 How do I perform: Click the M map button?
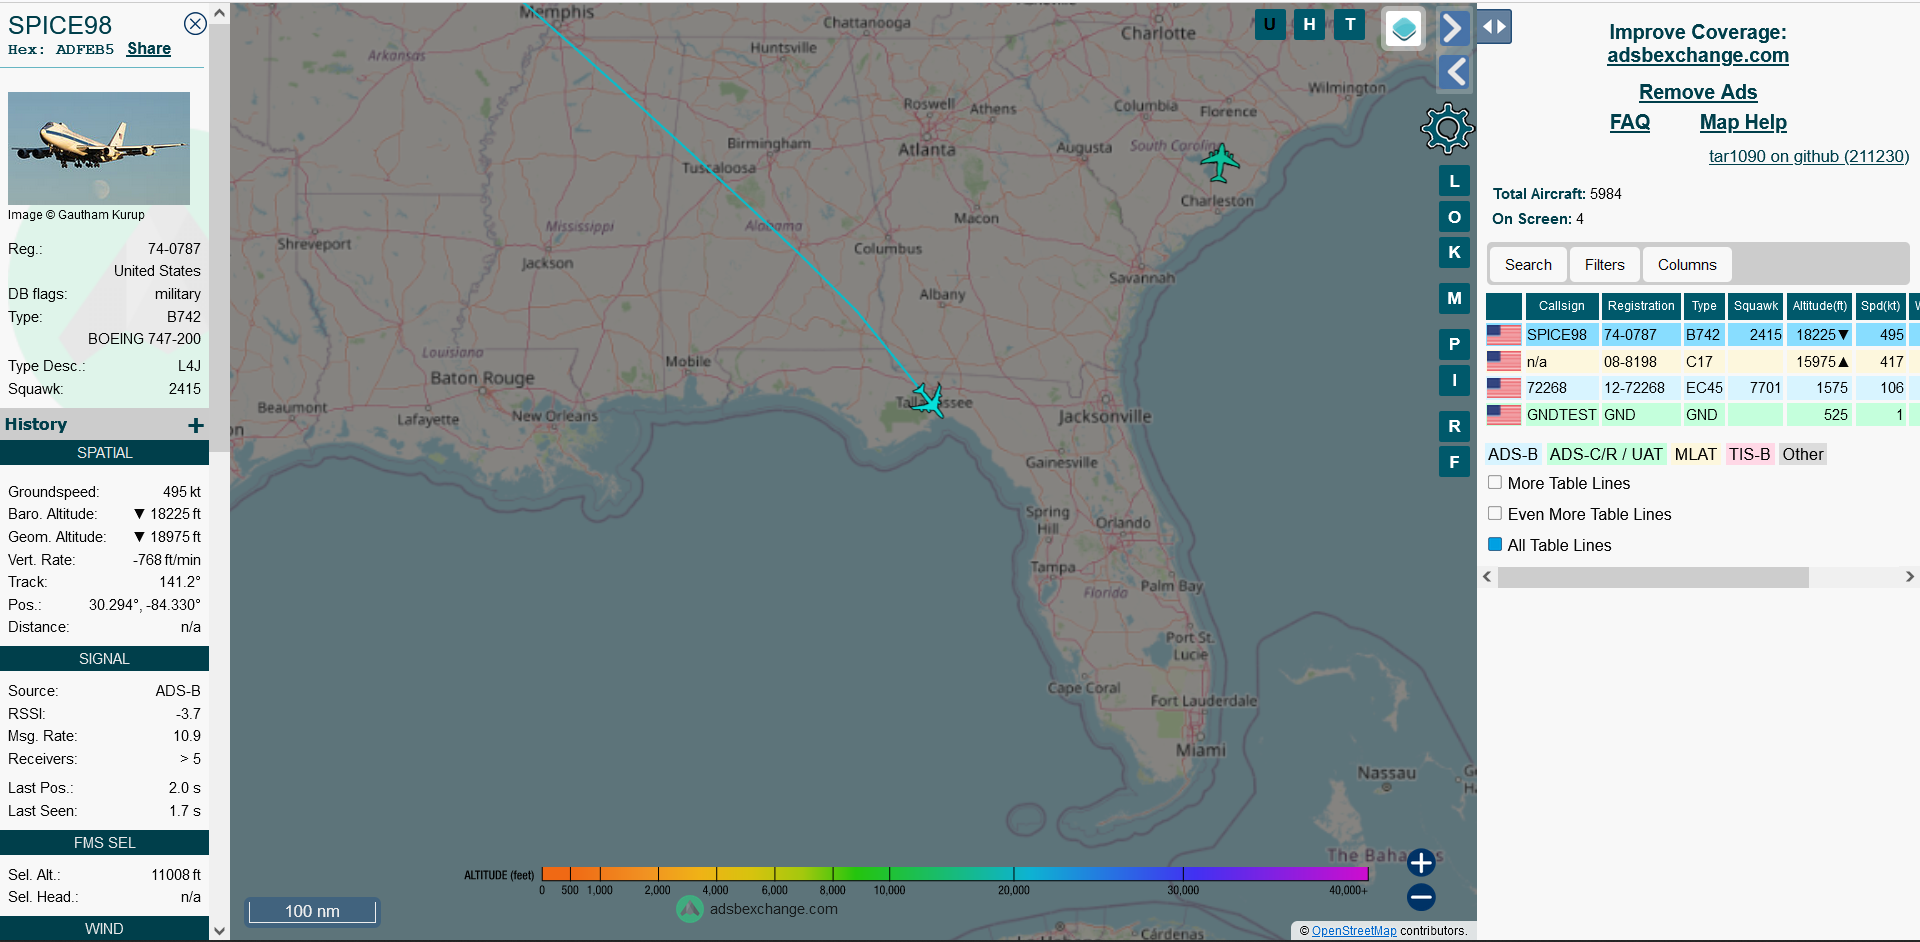tap(1454, 298)
